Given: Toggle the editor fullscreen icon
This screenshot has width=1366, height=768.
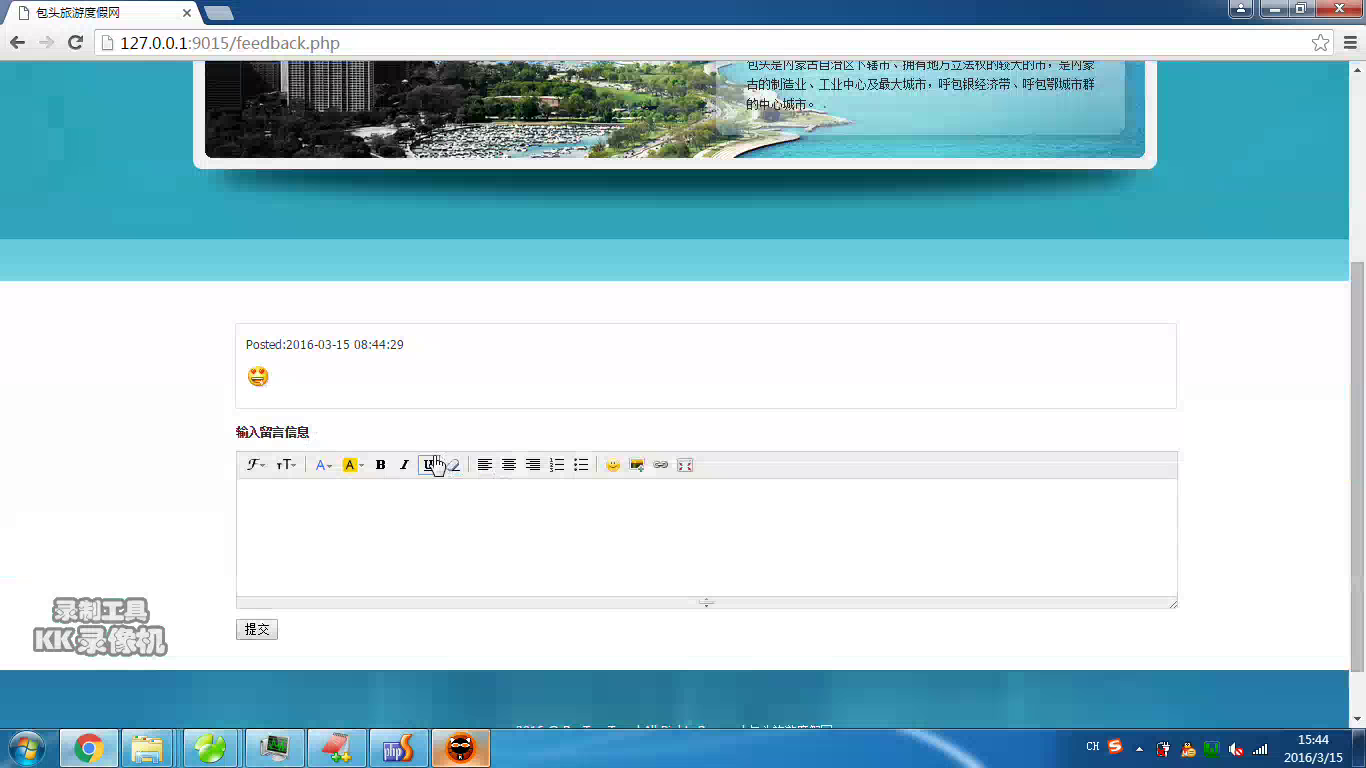Looking at the screenshot, I should click(x=685, y=465).
